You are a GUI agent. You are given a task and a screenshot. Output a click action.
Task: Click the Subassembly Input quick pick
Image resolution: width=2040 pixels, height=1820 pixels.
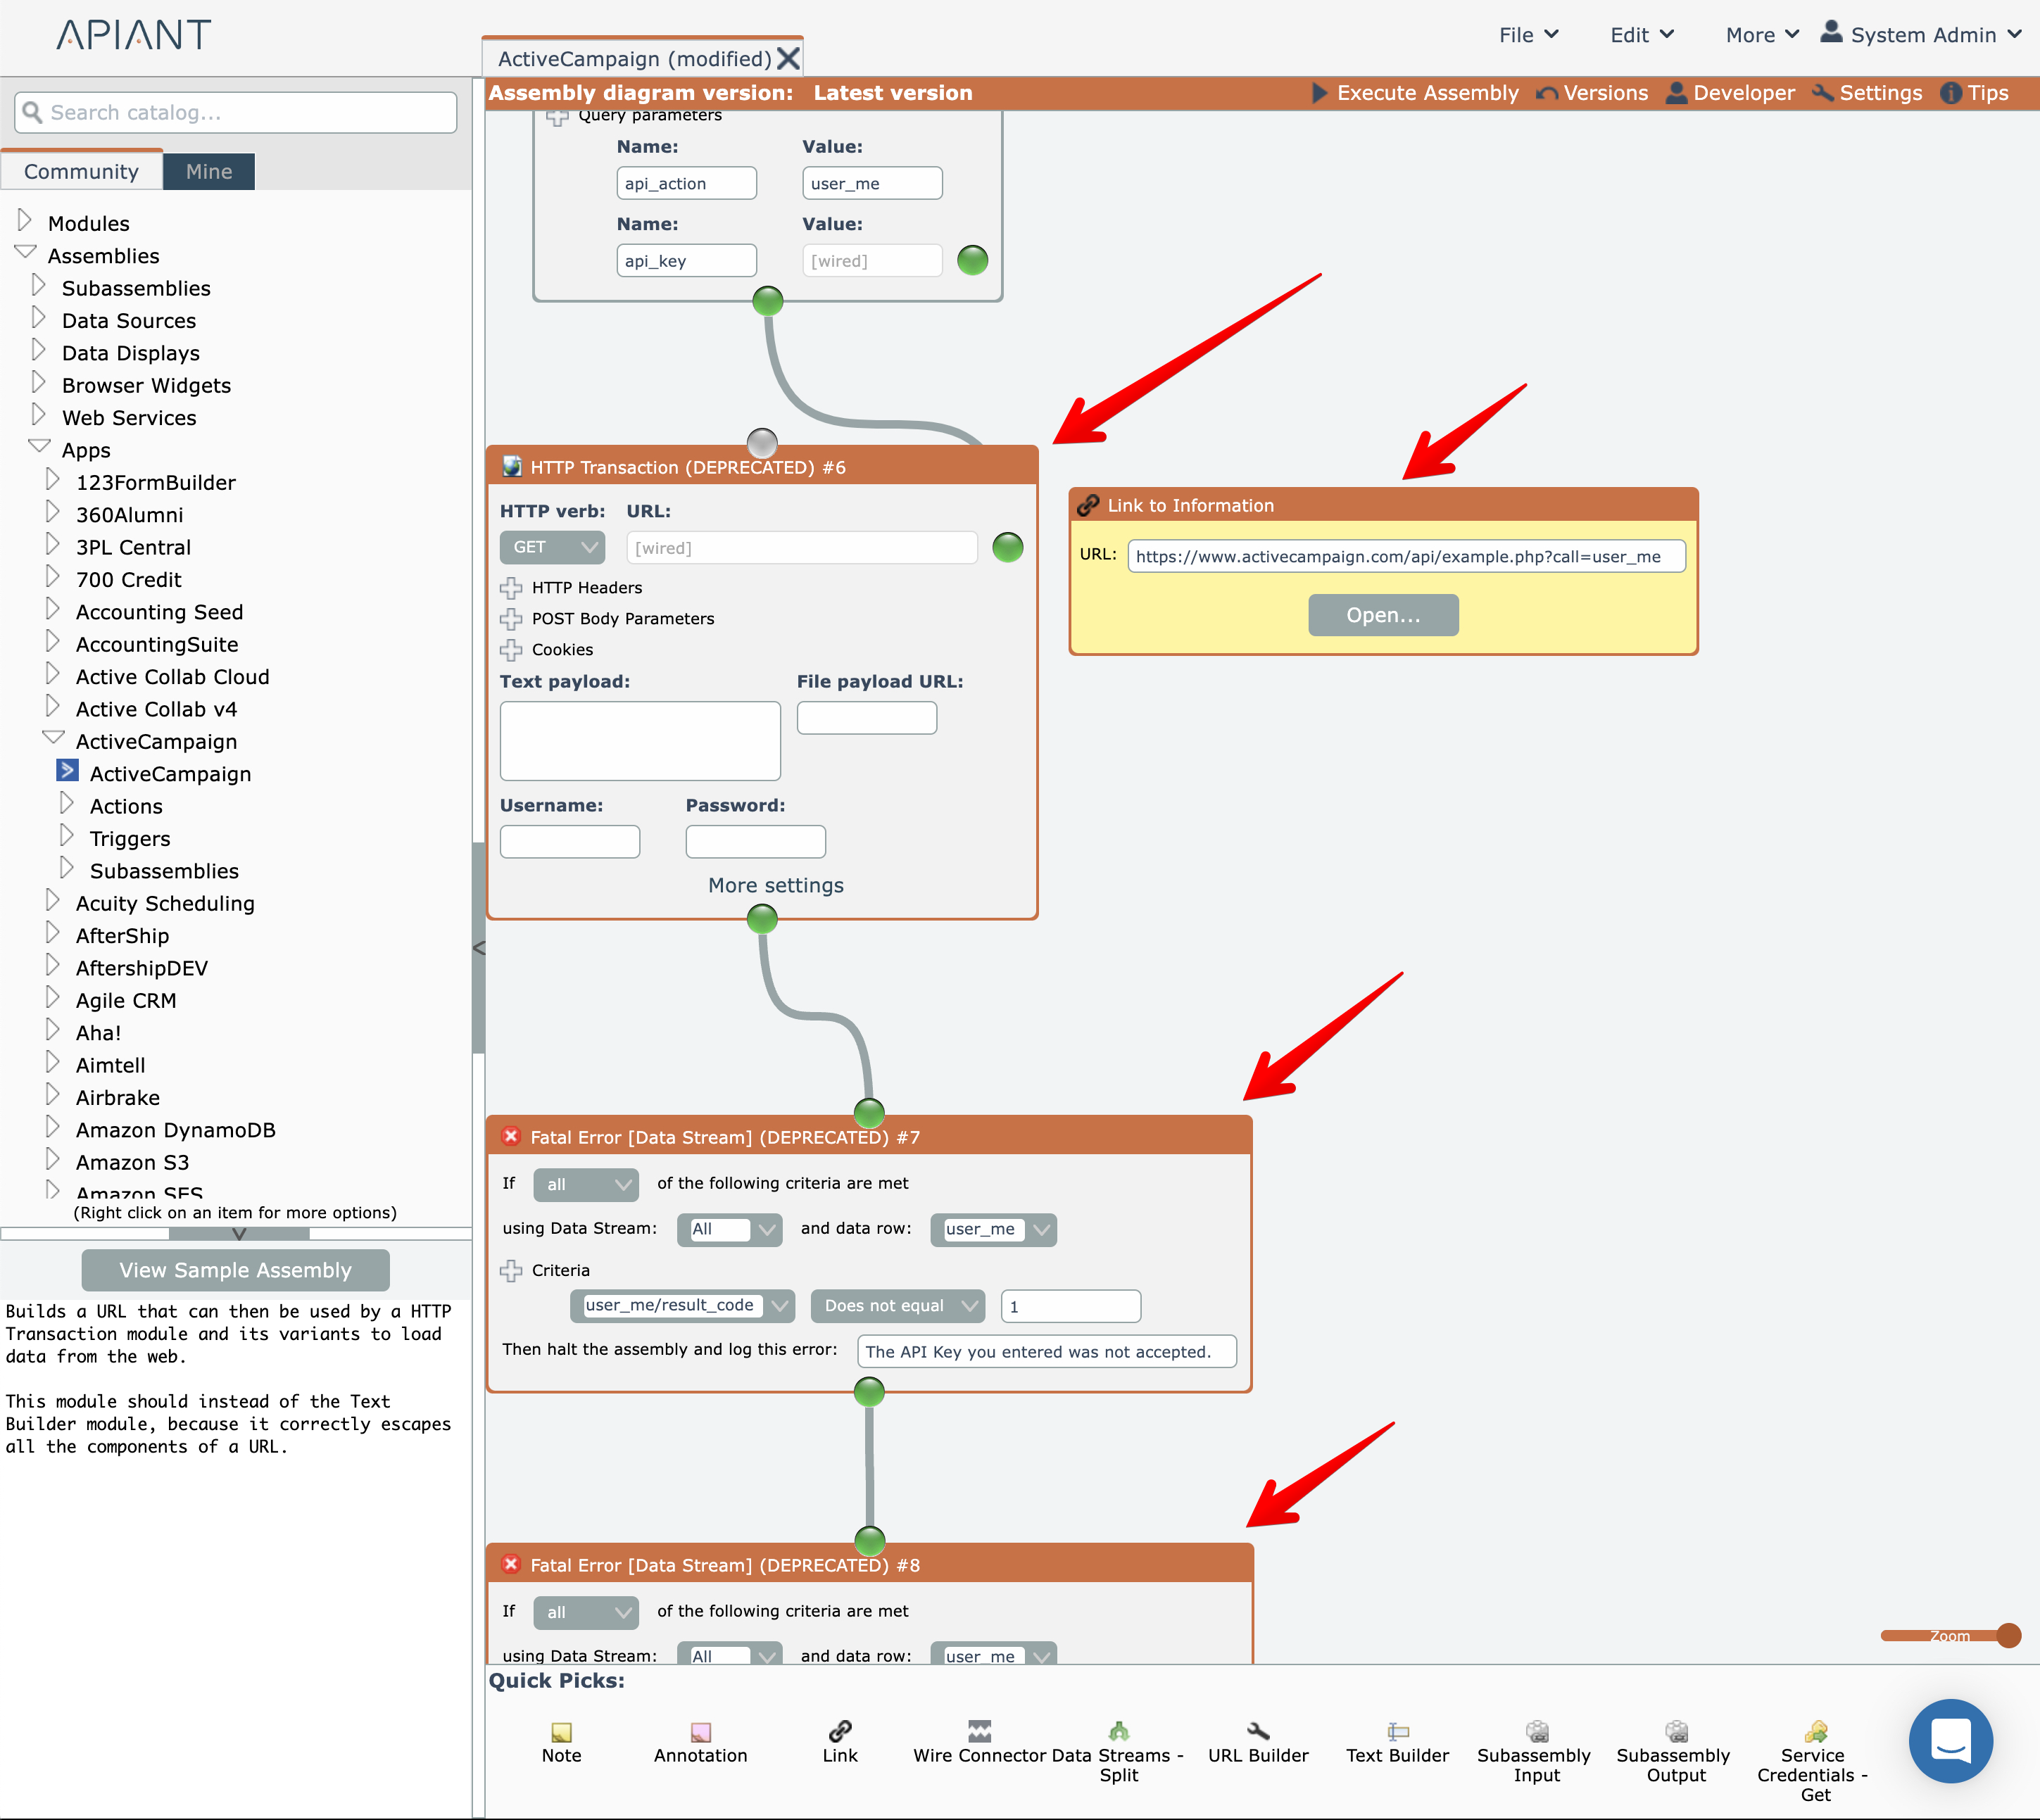point(1536,1732)
